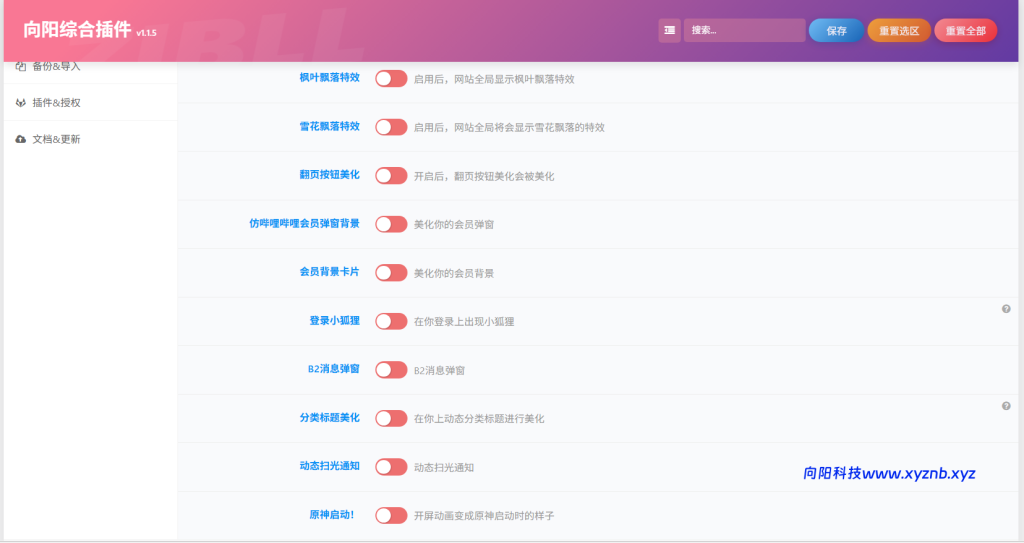
Task: Click the expand-all list icon beside search
Action: [669, 30]
